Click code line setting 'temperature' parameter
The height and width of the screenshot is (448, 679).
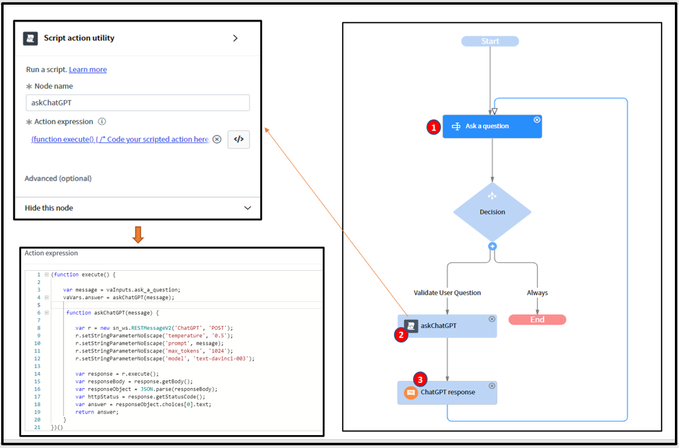coord(154,335)
